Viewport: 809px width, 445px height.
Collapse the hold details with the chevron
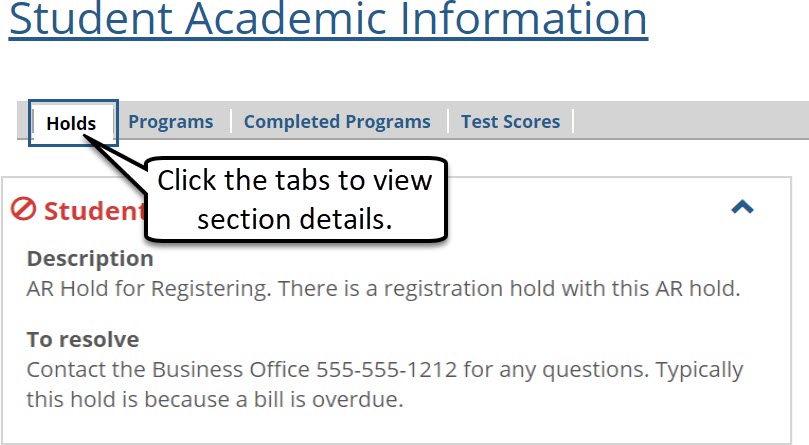coord(742,207)
